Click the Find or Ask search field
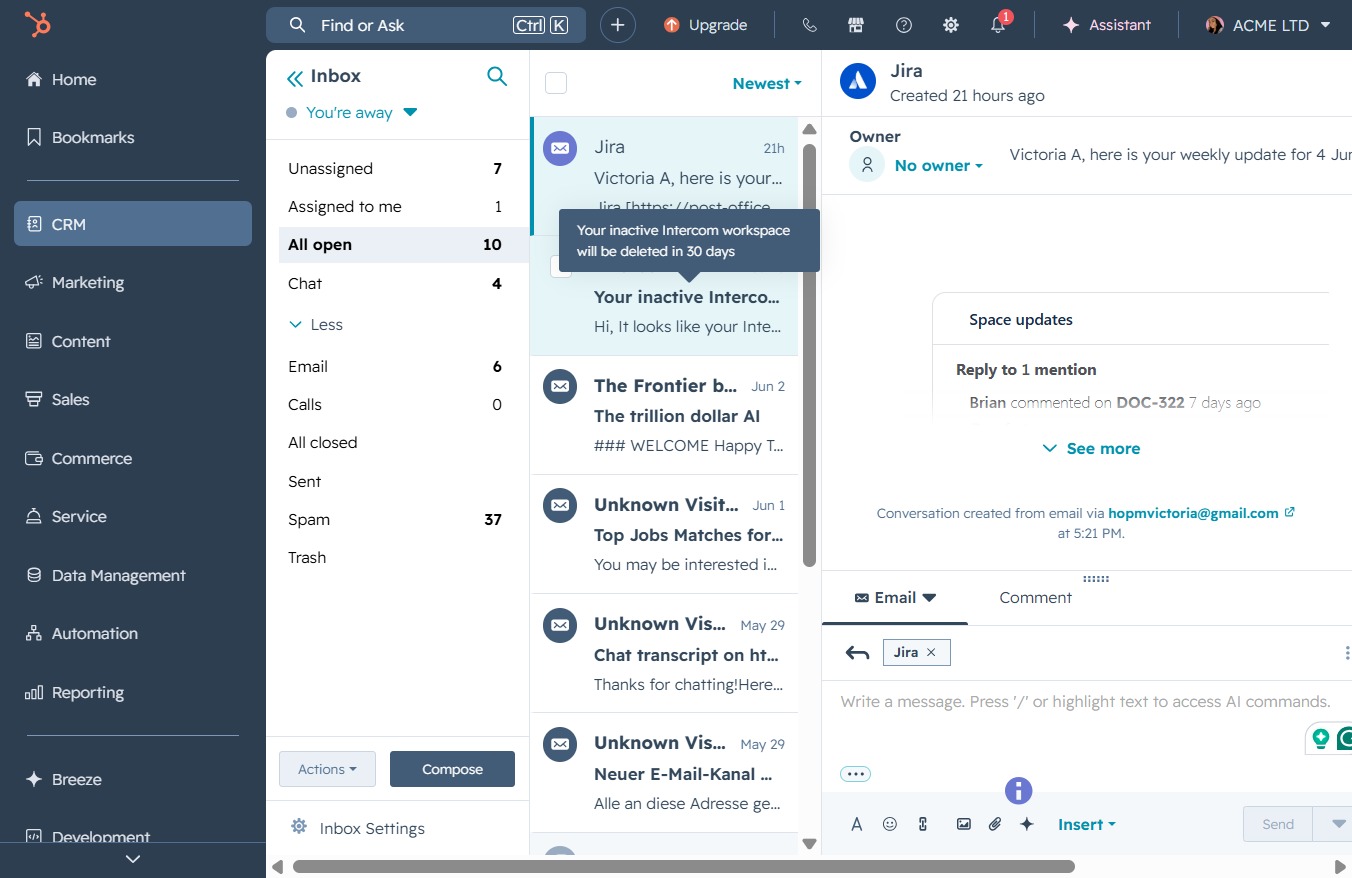1352x878 pixels. pyautogui.click(x=426, y=25)
